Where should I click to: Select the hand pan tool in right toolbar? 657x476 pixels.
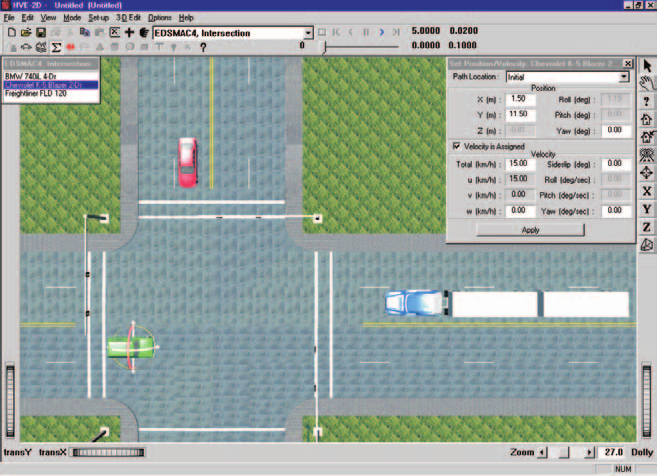(647, 83)
